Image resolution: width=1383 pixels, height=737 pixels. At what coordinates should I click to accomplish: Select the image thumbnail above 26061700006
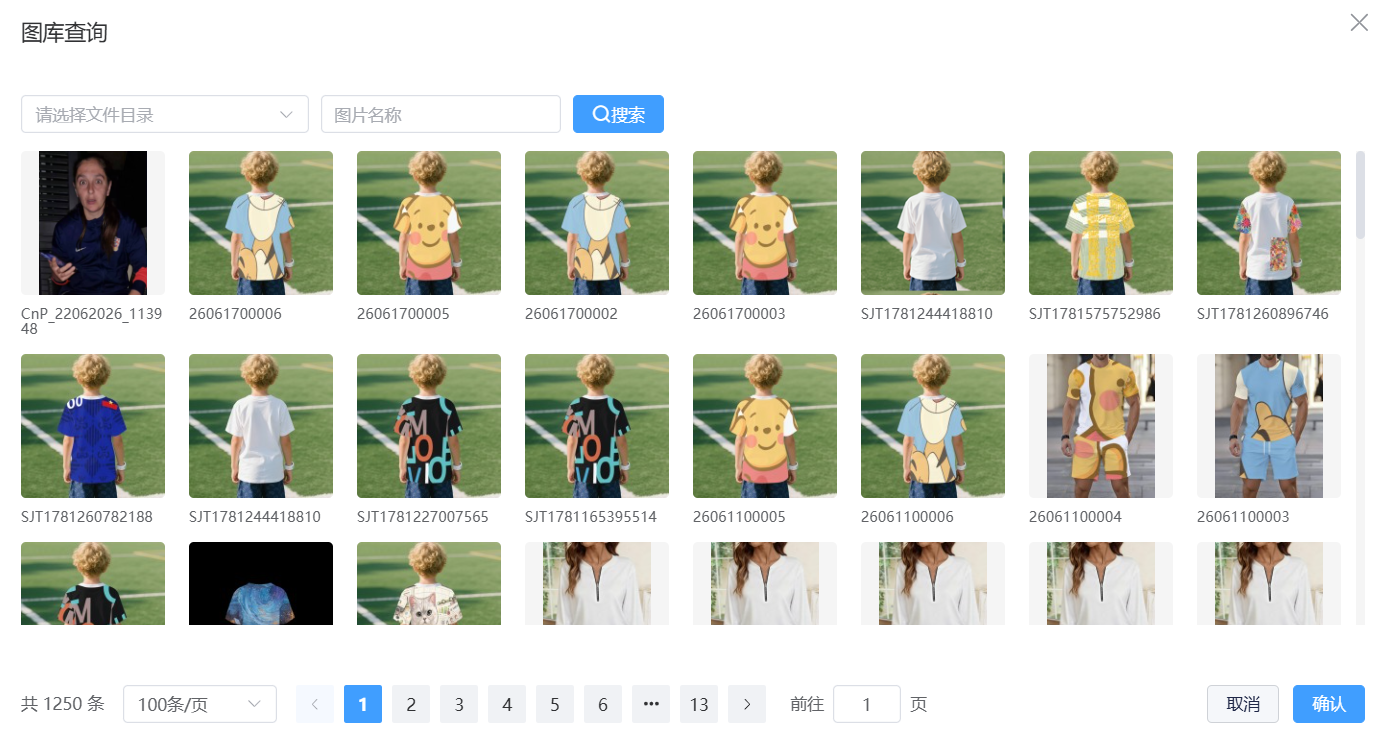click(x=261, y=223)
